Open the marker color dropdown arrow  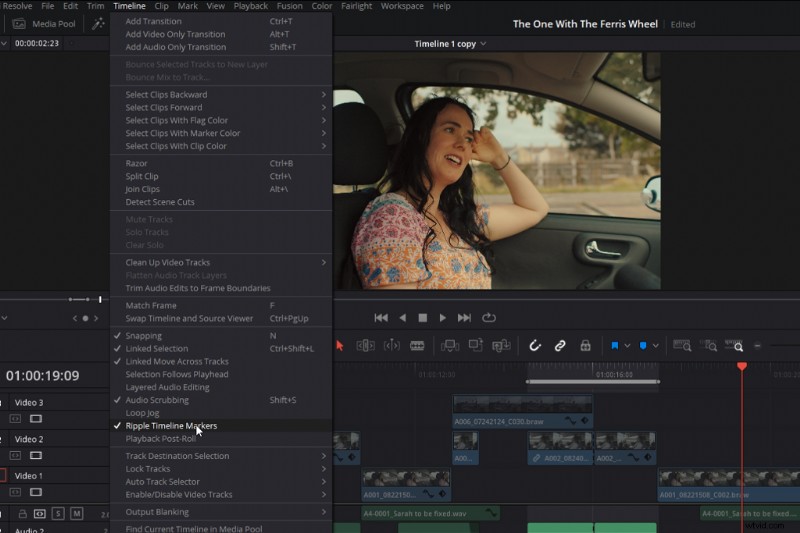click(656, 346)
